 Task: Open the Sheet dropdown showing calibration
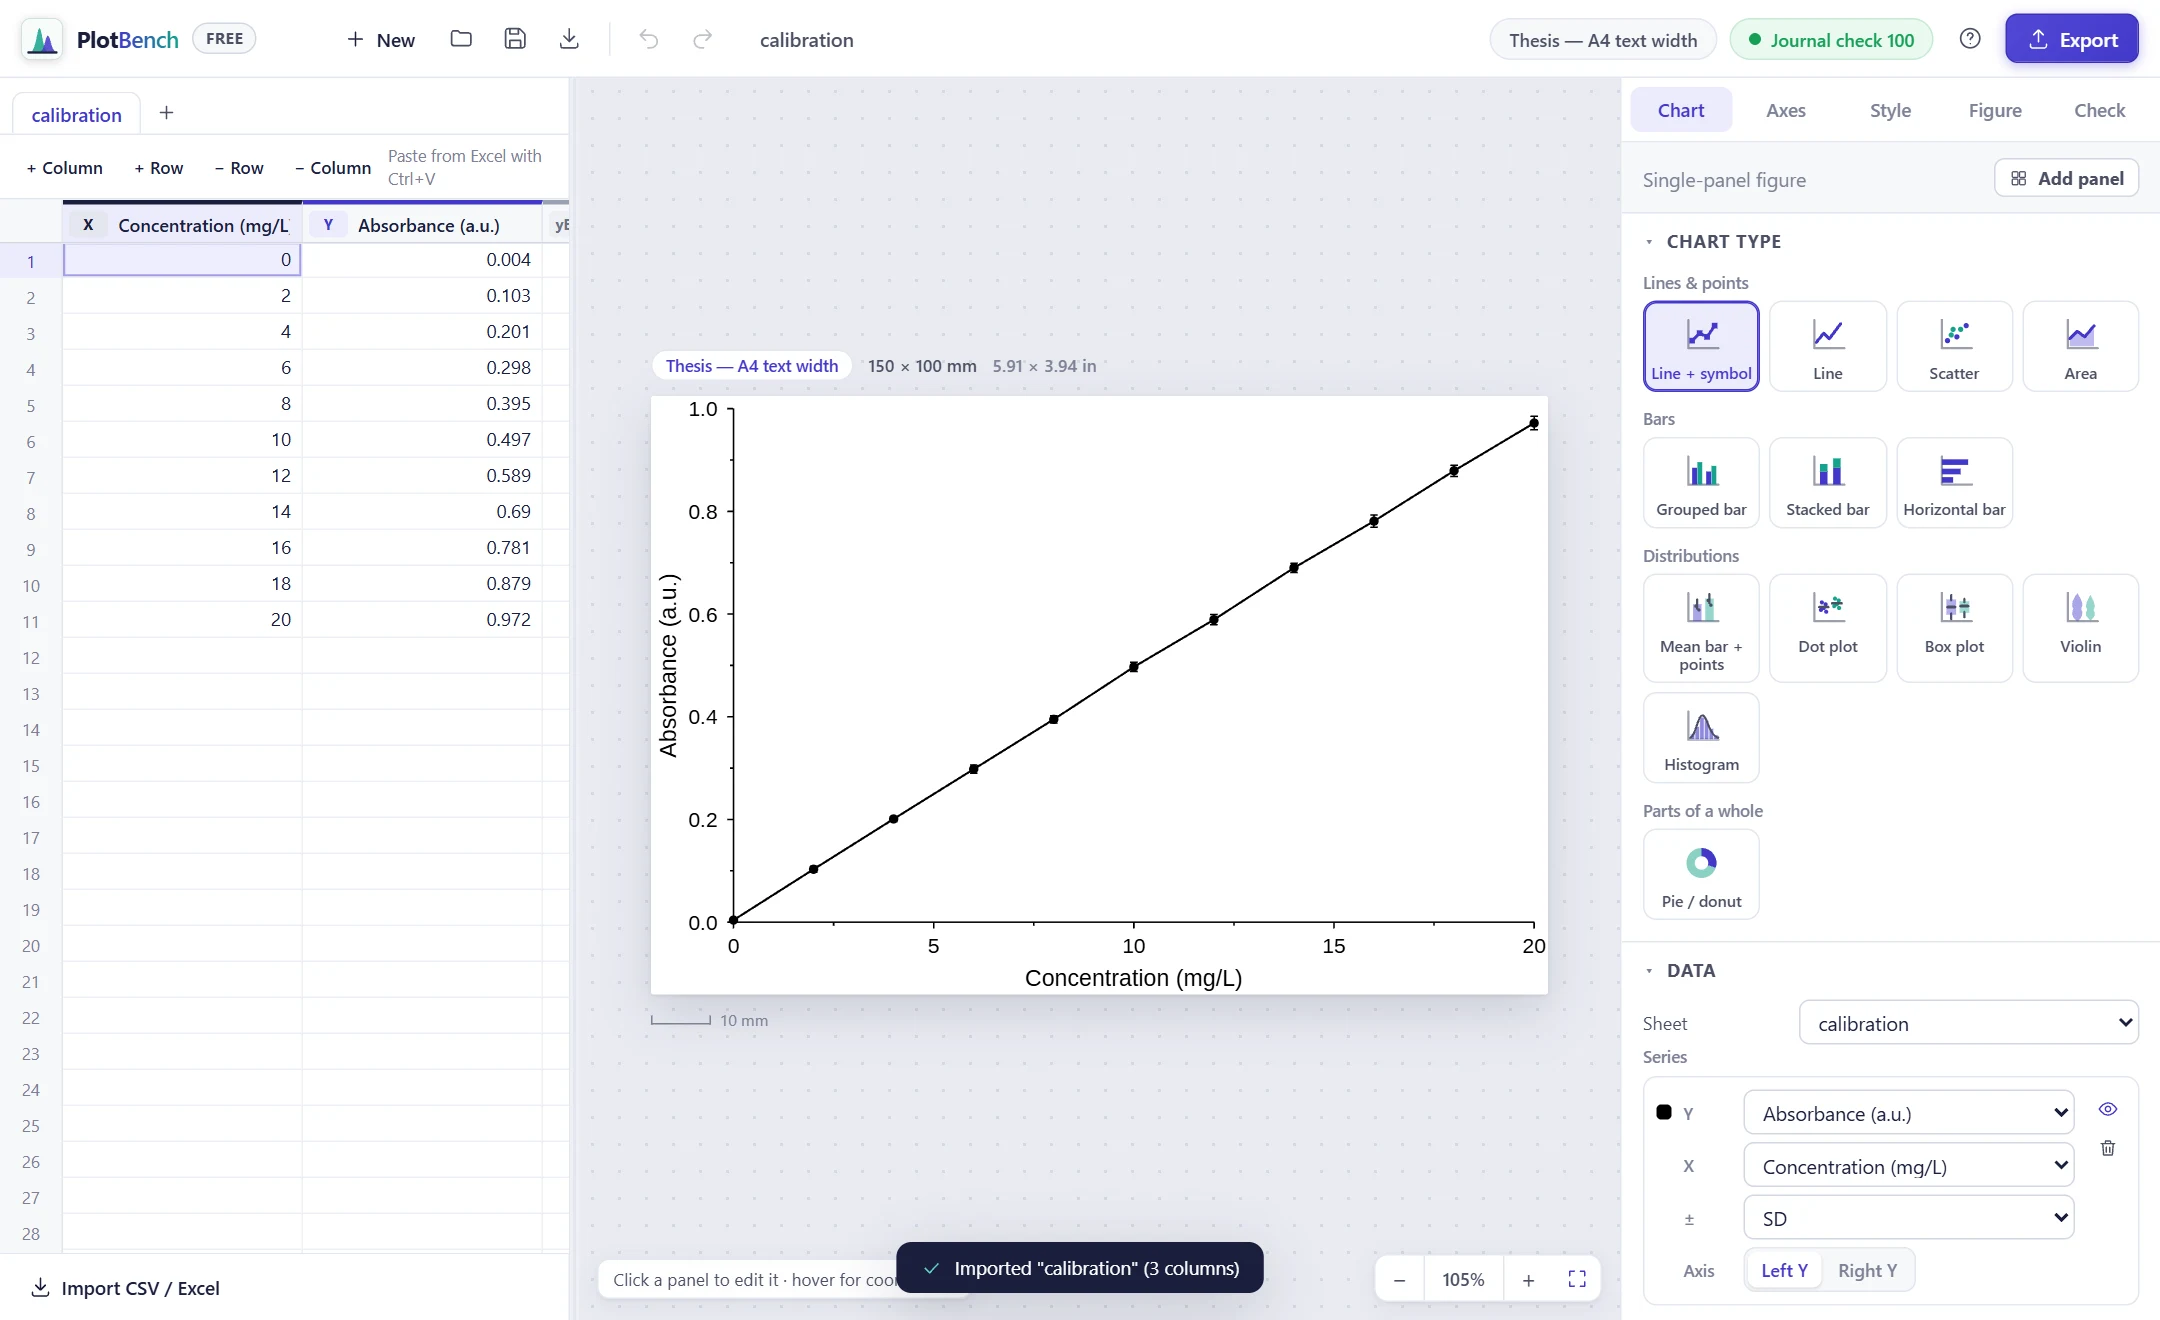click(x=1968, y=1023)
